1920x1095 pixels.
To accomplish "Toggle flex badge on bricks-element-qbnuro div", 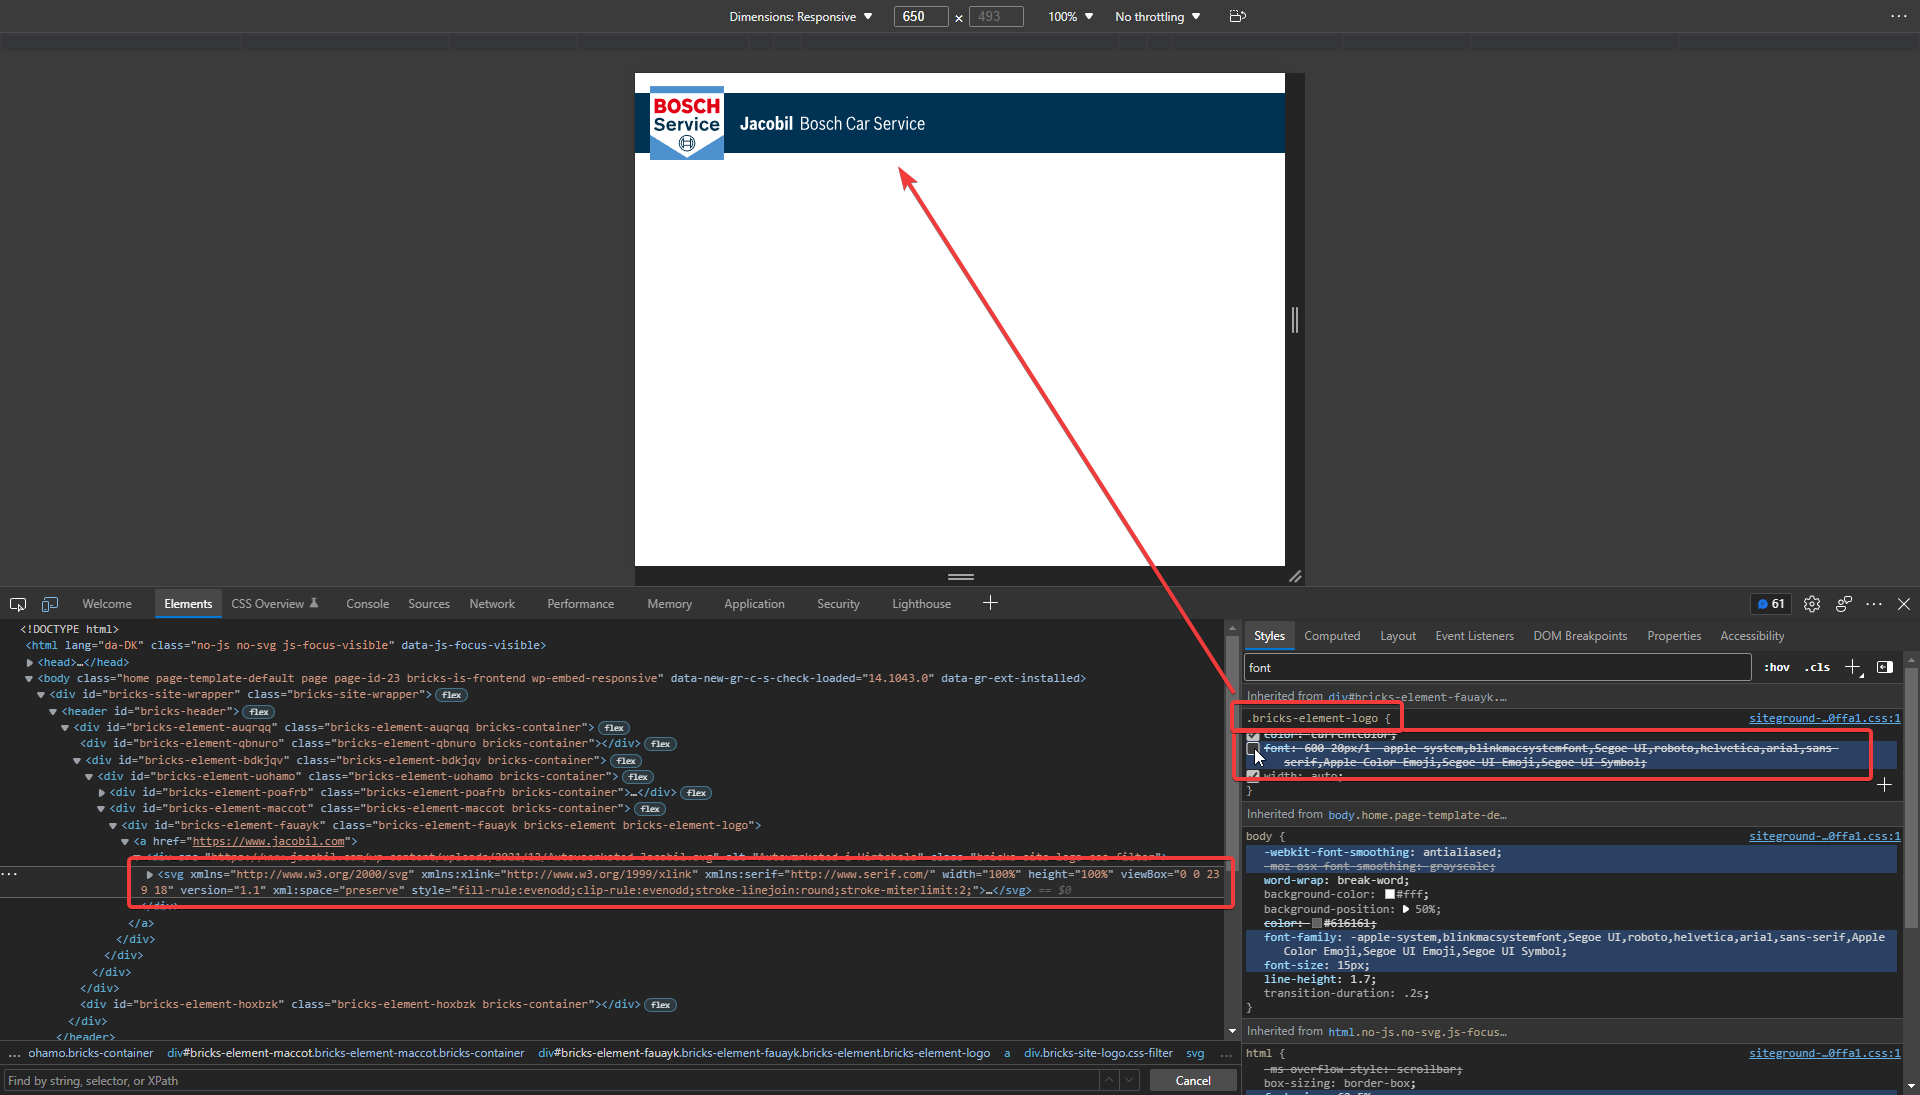I will click(x=660, y=744).
